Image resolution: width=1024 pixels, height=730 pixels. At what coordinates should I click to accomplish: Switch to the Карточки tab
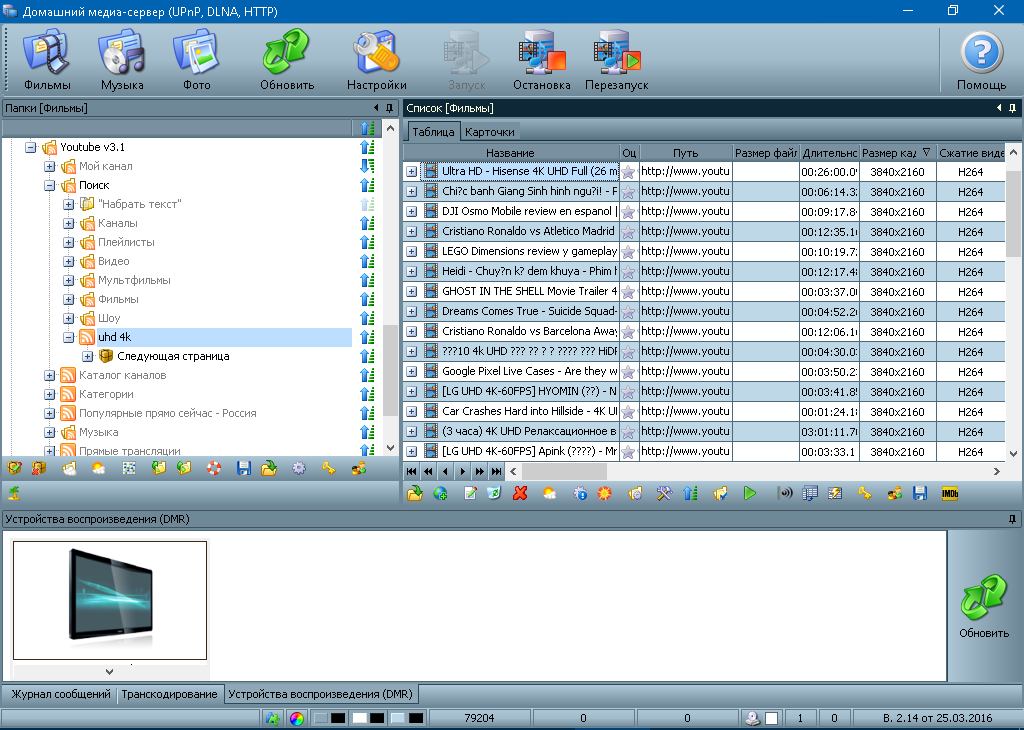490,131
